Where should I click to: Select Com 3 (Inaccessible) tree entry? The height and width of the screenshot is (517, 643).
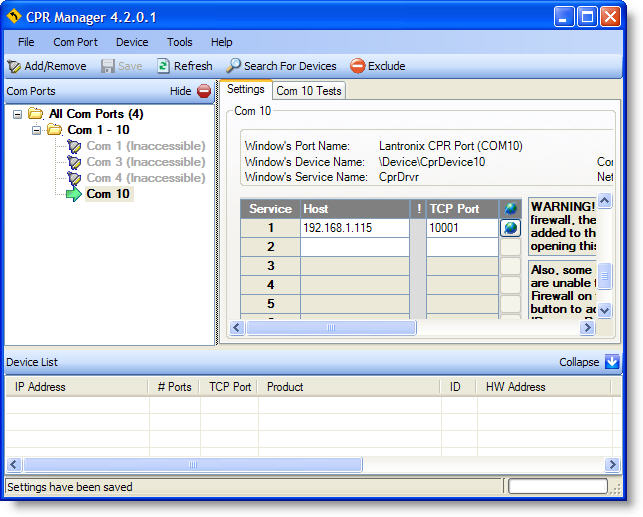pyautogui.click(x=146, y=162)
